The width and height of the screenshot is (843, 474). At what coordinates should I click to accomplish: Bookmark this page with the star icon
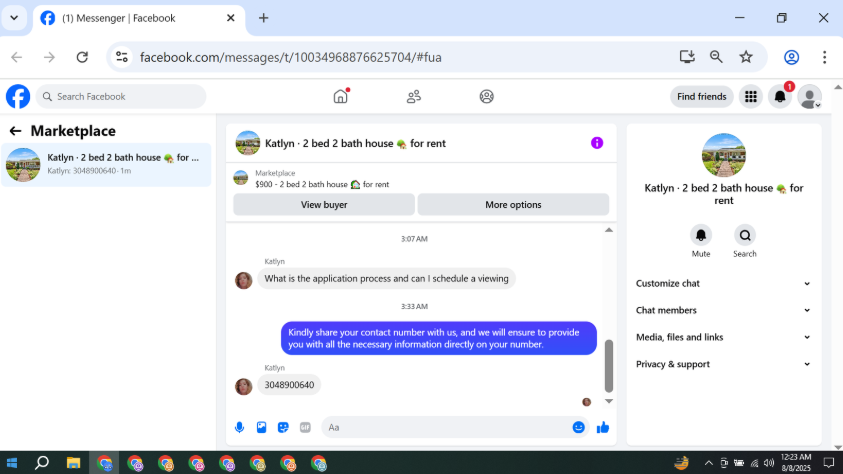coord(746,57)
